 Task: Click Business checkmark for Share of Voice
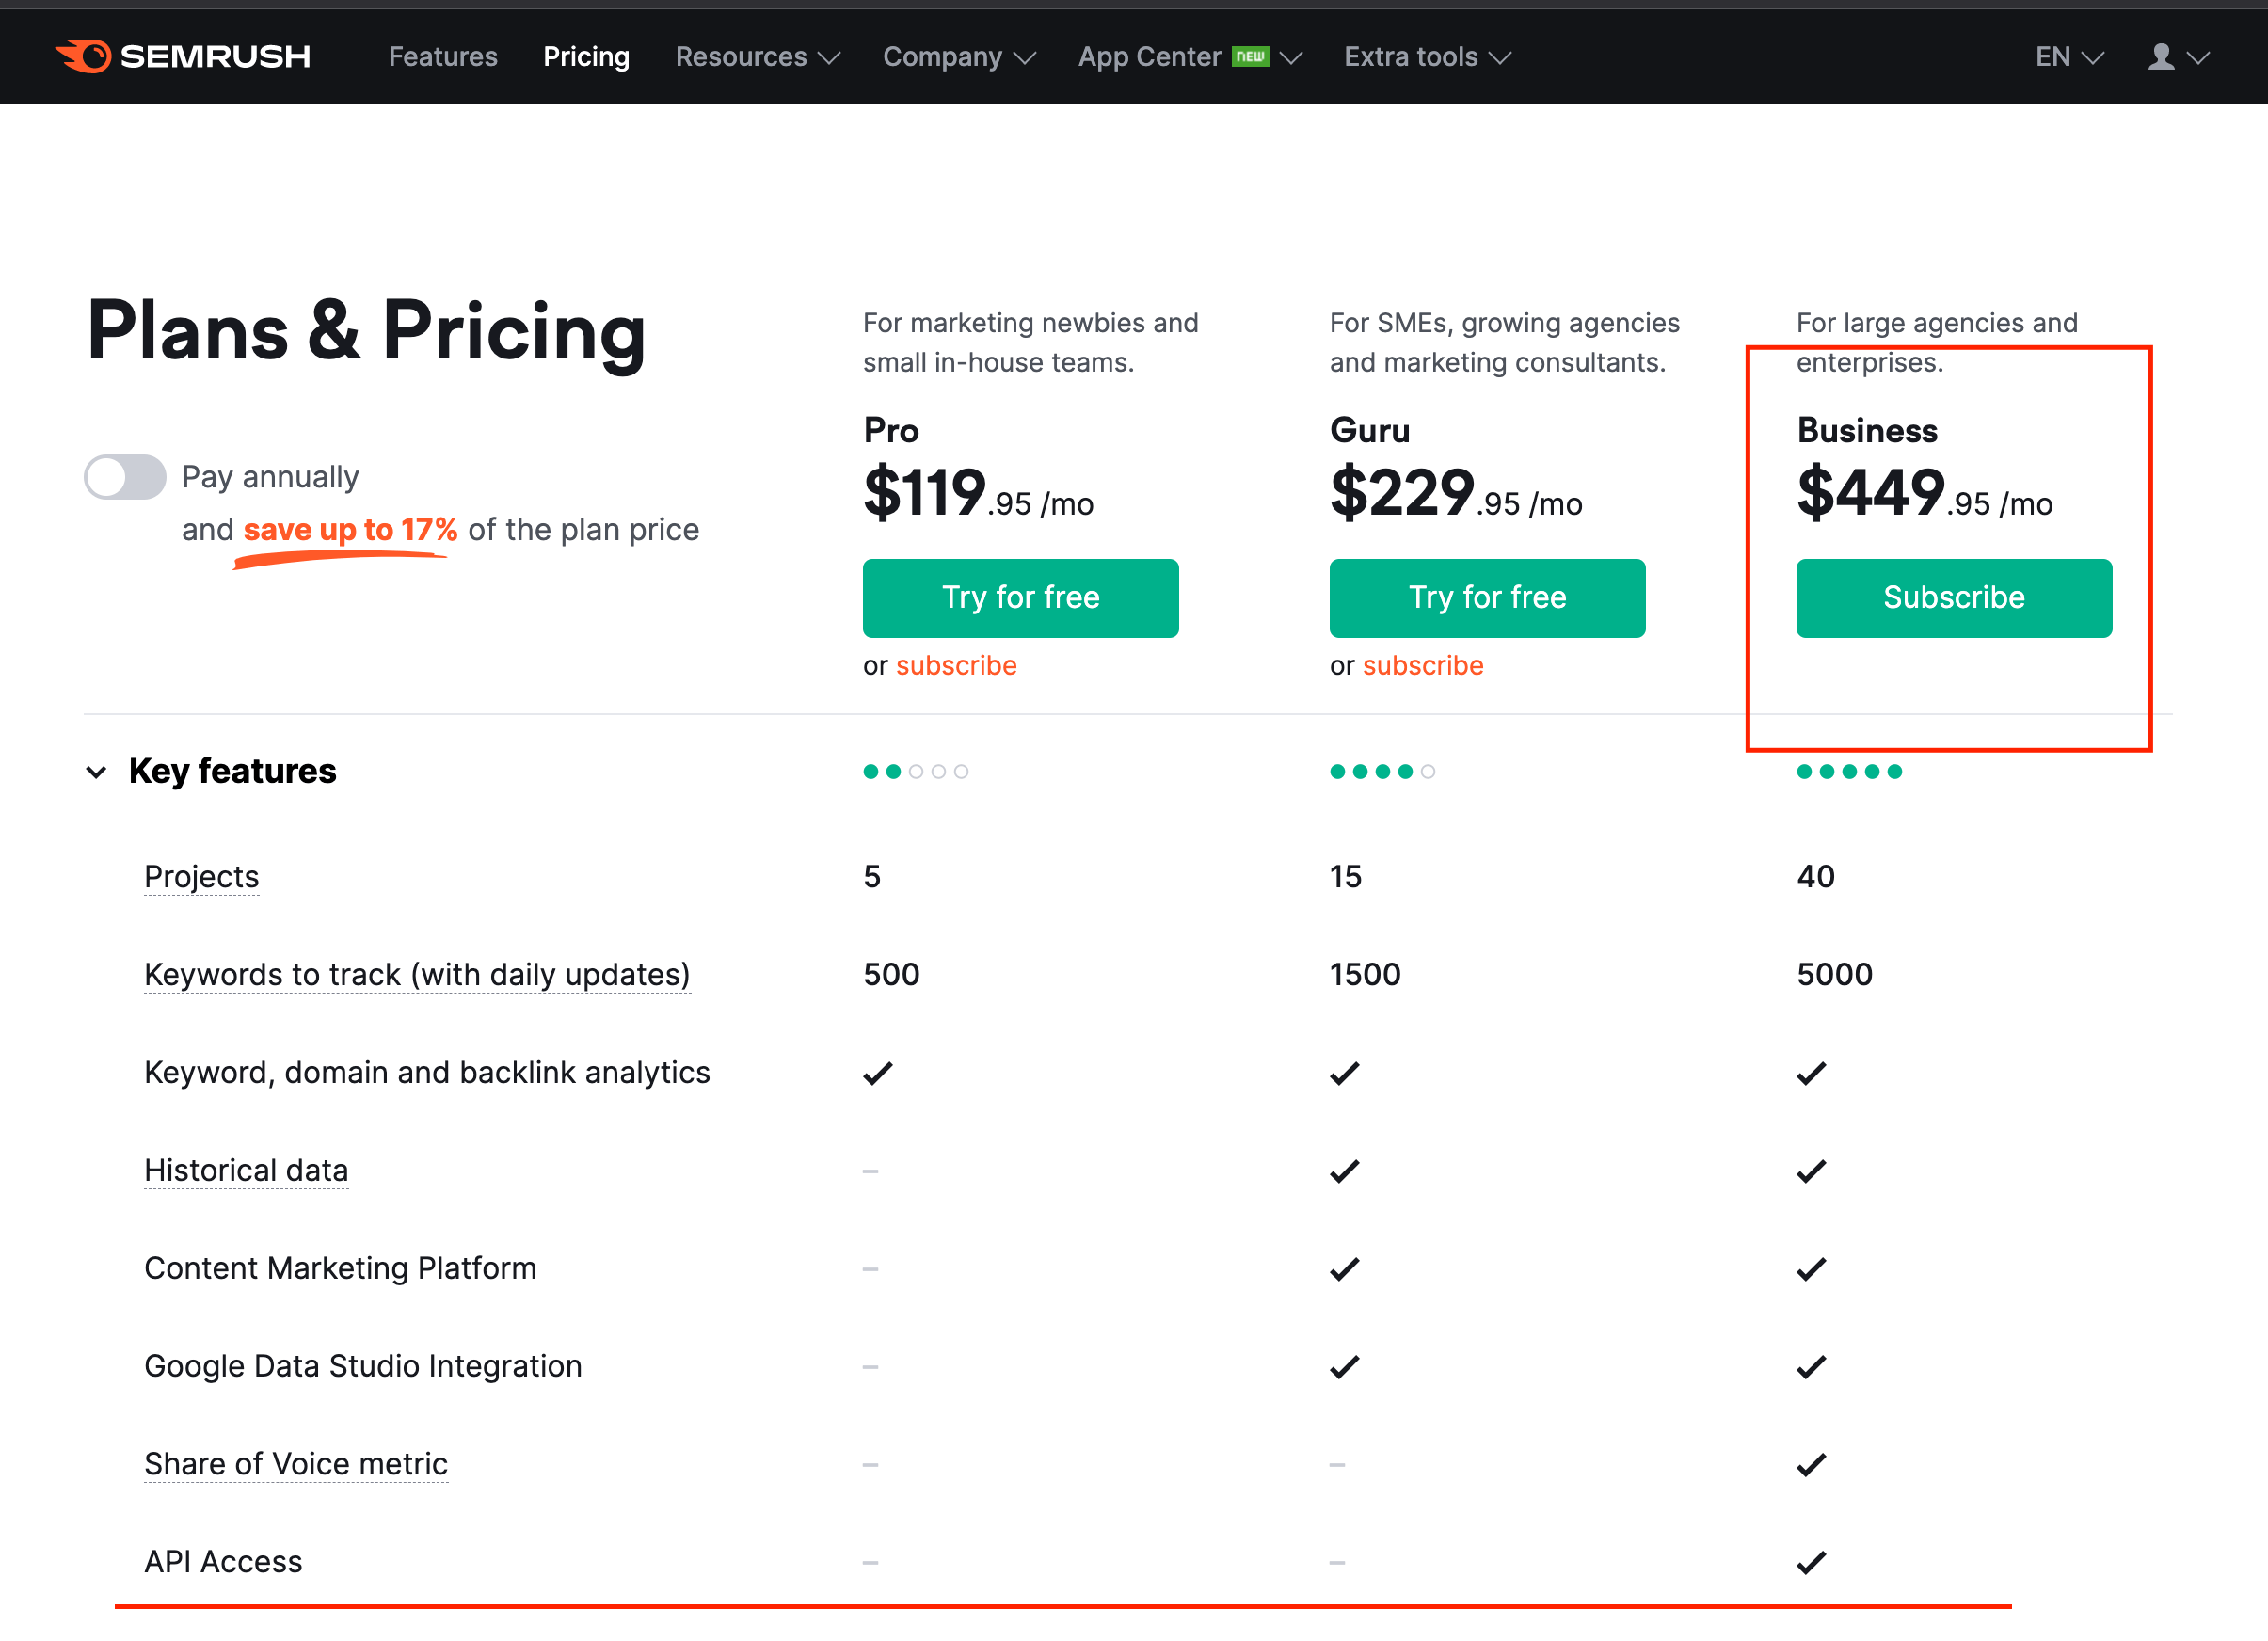pyautogui.click(x=1811, y=1465)
